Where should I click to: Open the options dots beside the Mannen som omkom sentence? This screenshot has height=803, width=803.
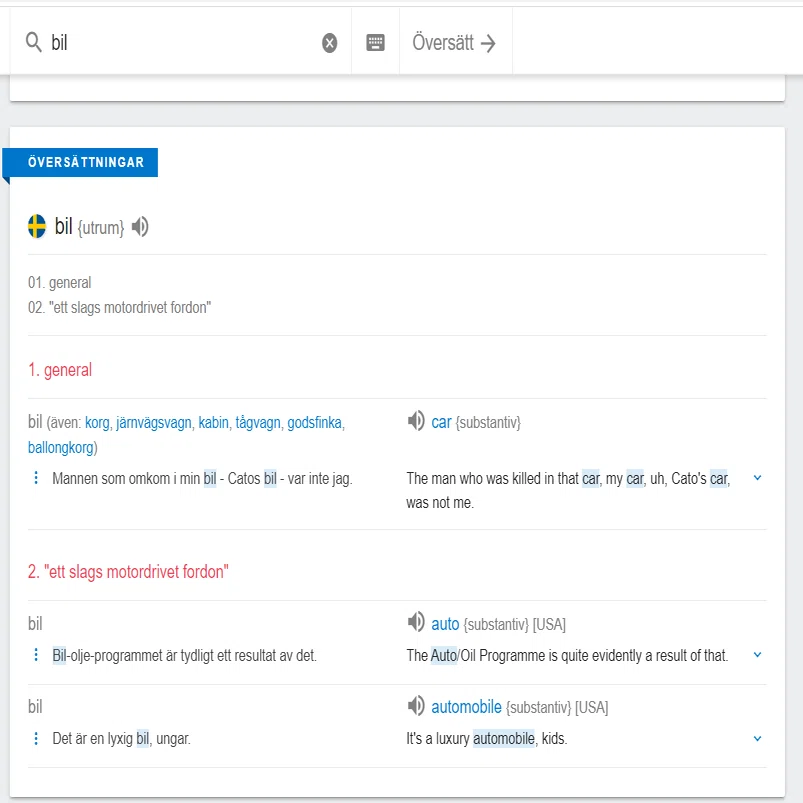[x=36, y=478]
